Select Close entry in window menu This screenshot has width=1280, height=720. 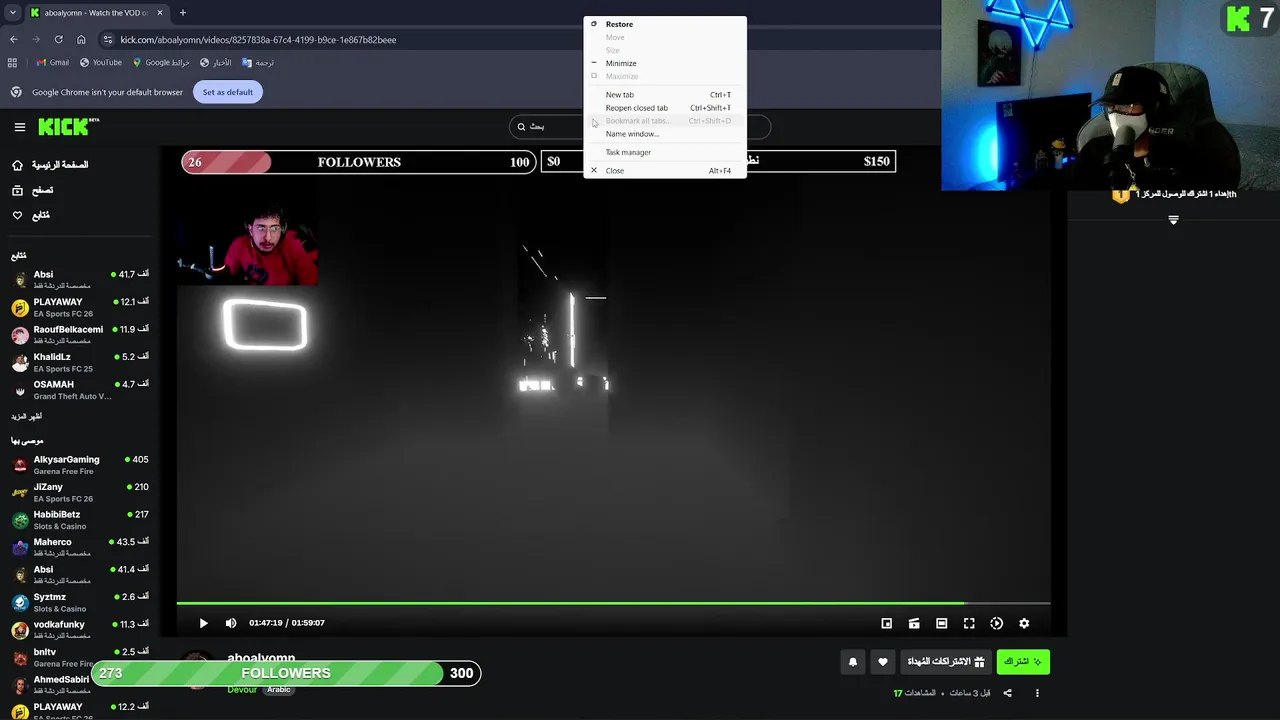[x=664, y=171]
